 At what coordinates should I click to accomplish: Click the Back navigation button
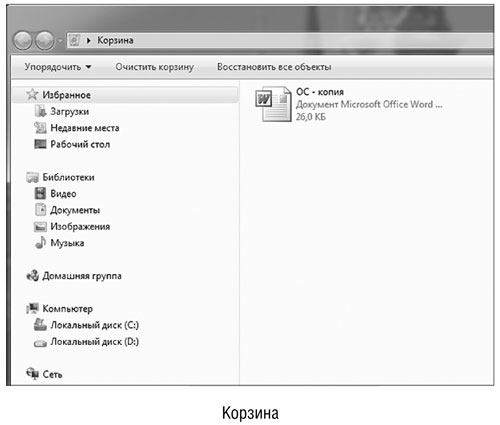coord(23,41)
